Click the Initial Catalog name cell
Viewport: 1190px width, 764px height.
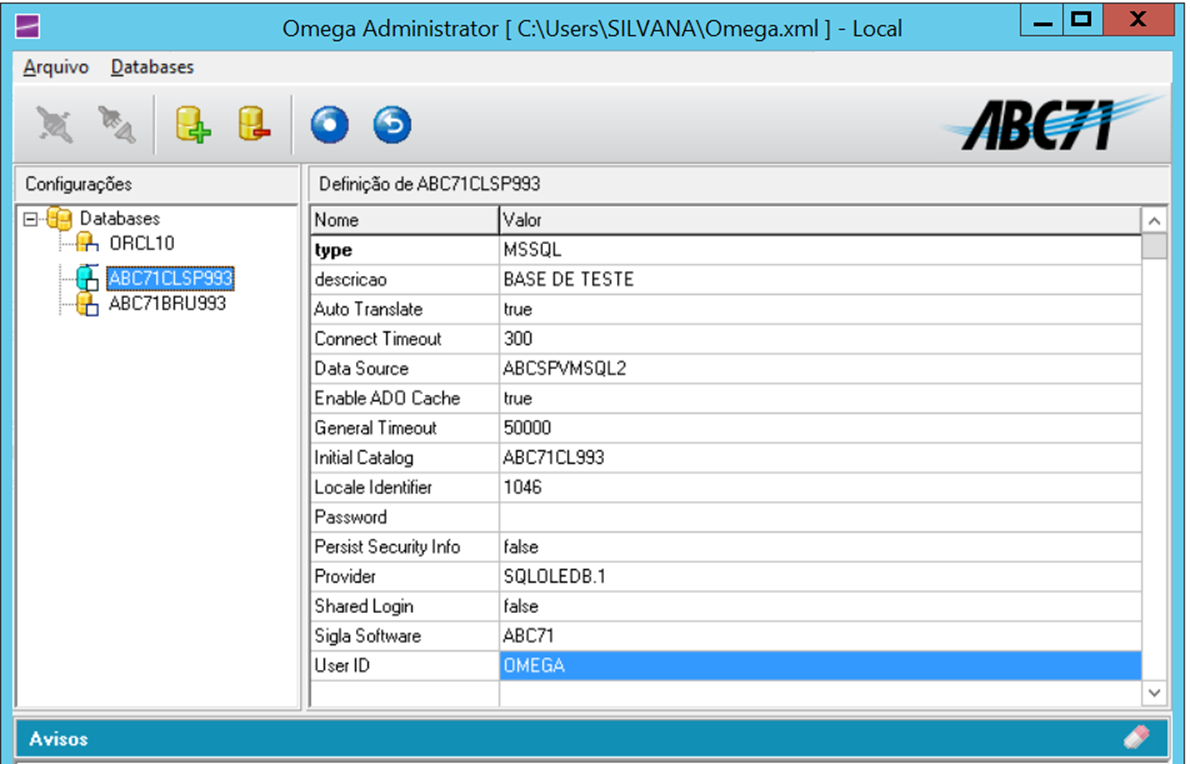(405, 457)
